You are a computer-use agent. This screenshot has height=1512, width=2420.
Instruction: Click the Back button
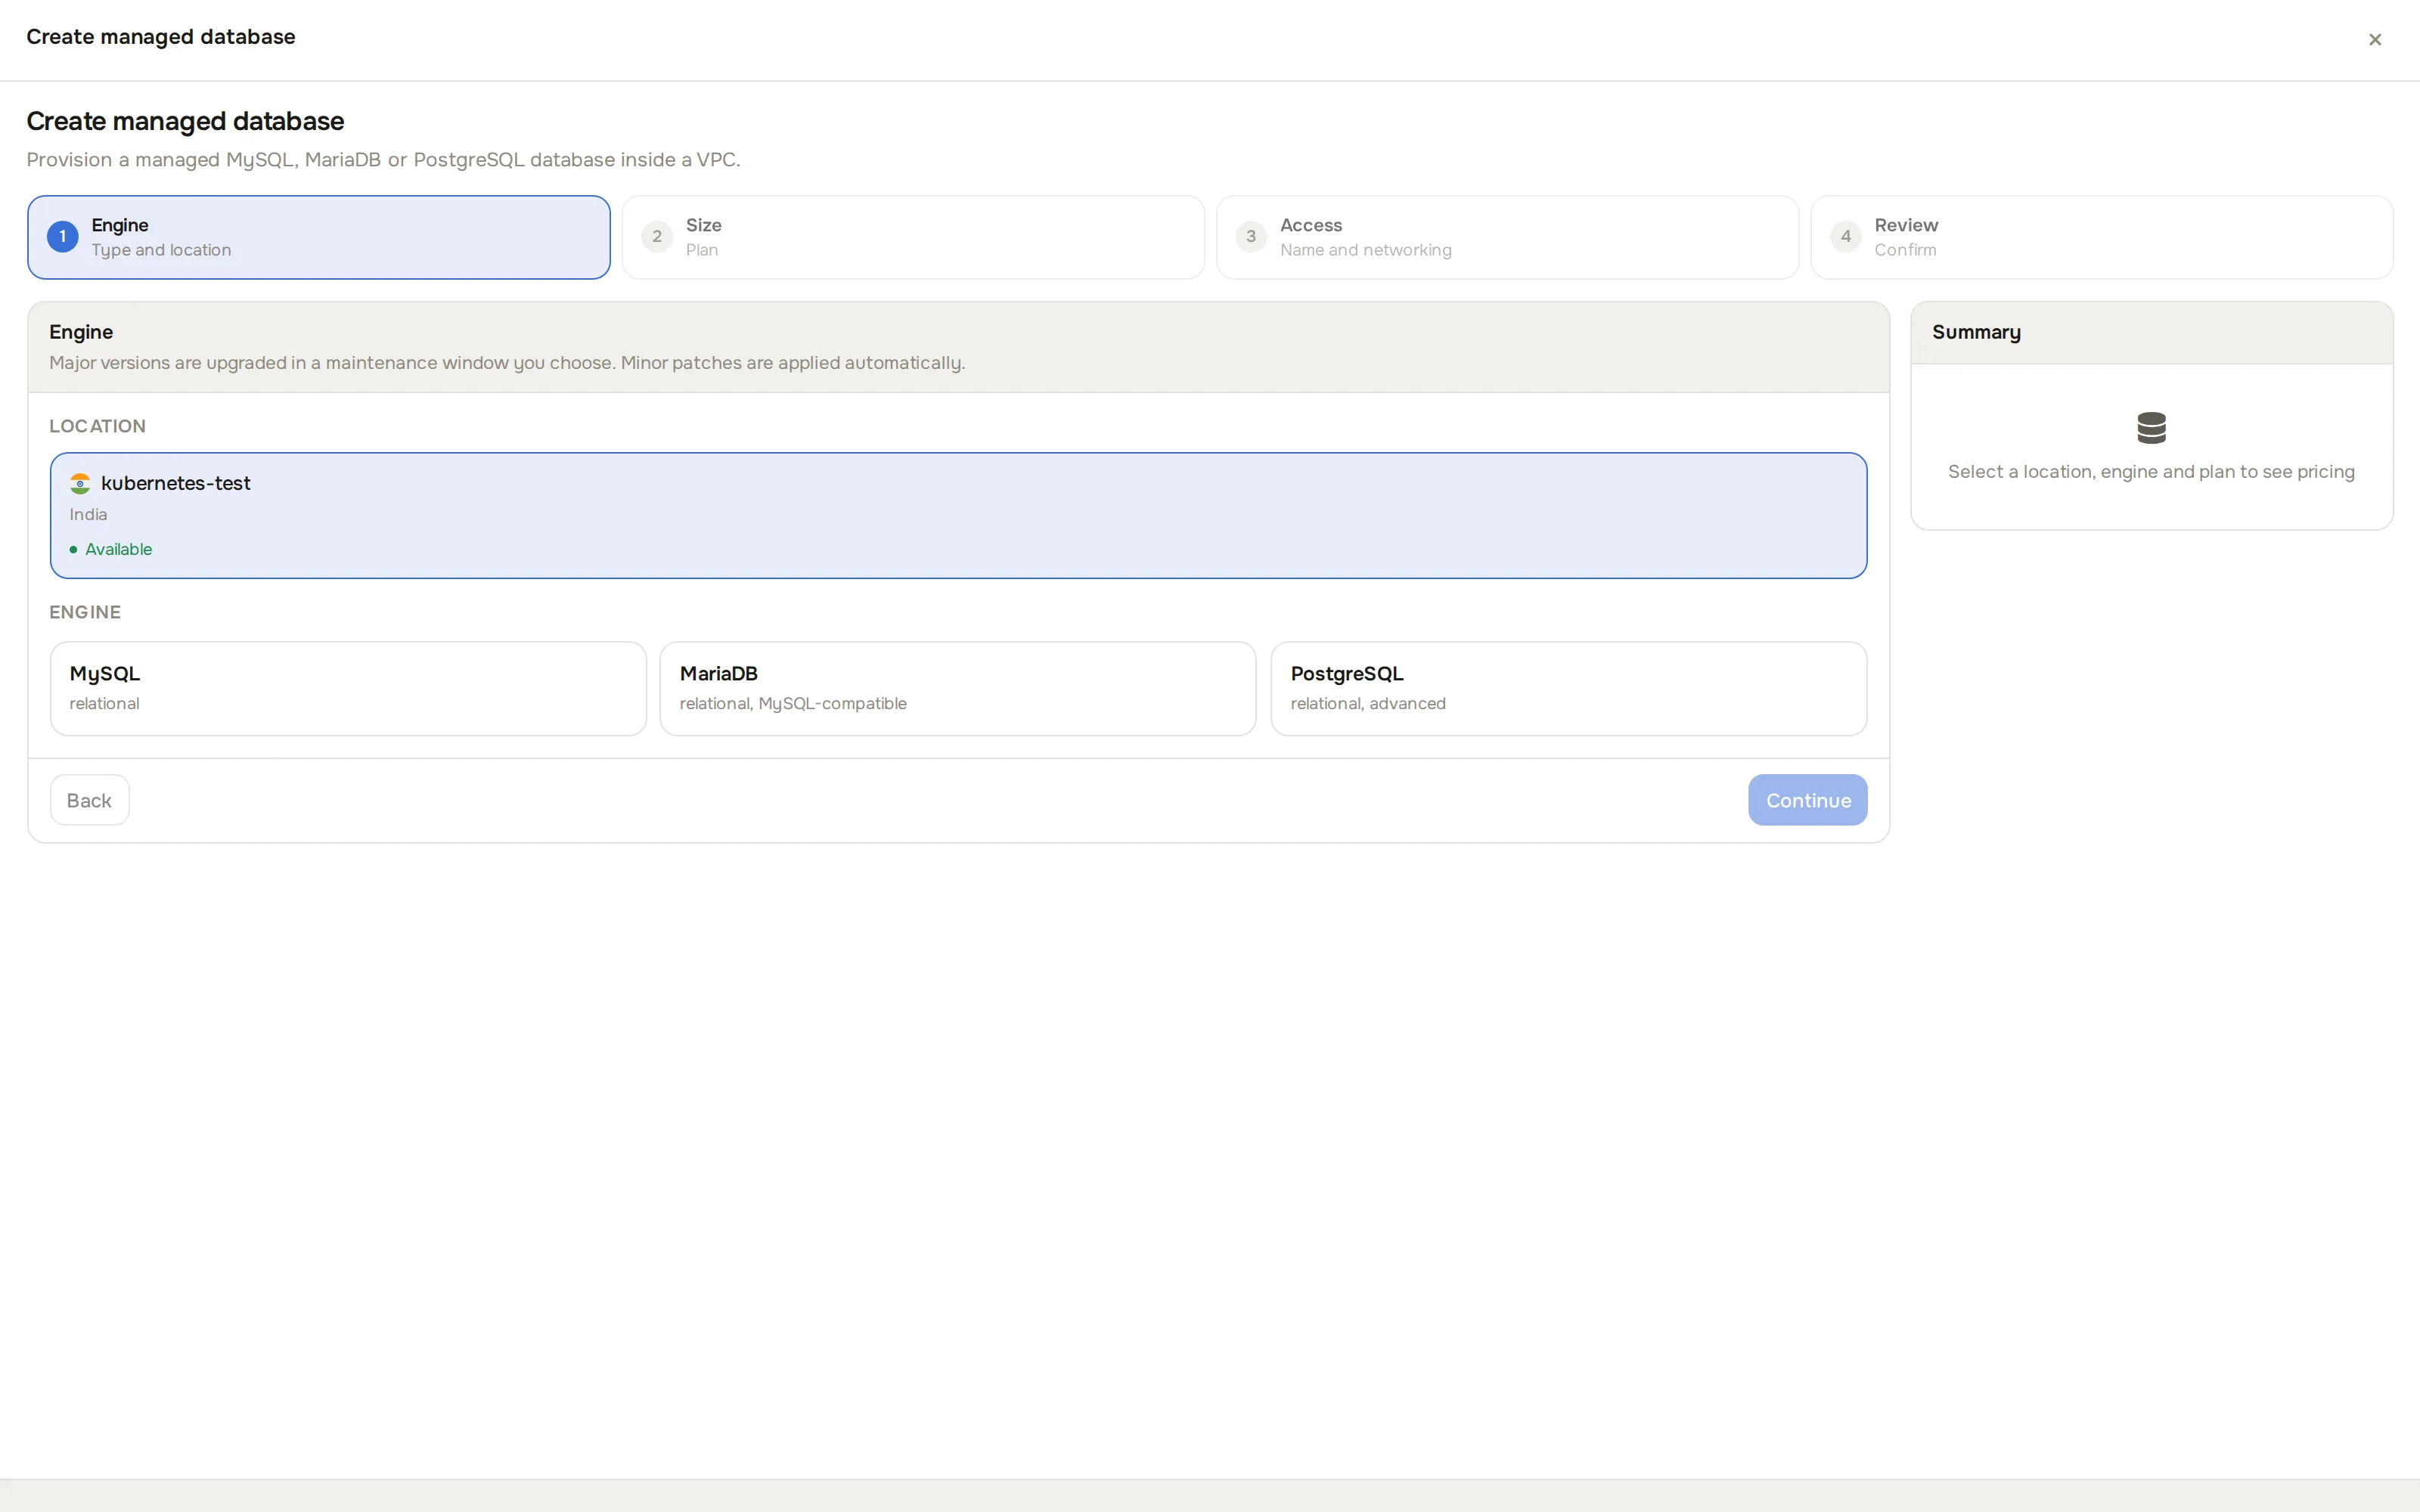tap(89, 800)
